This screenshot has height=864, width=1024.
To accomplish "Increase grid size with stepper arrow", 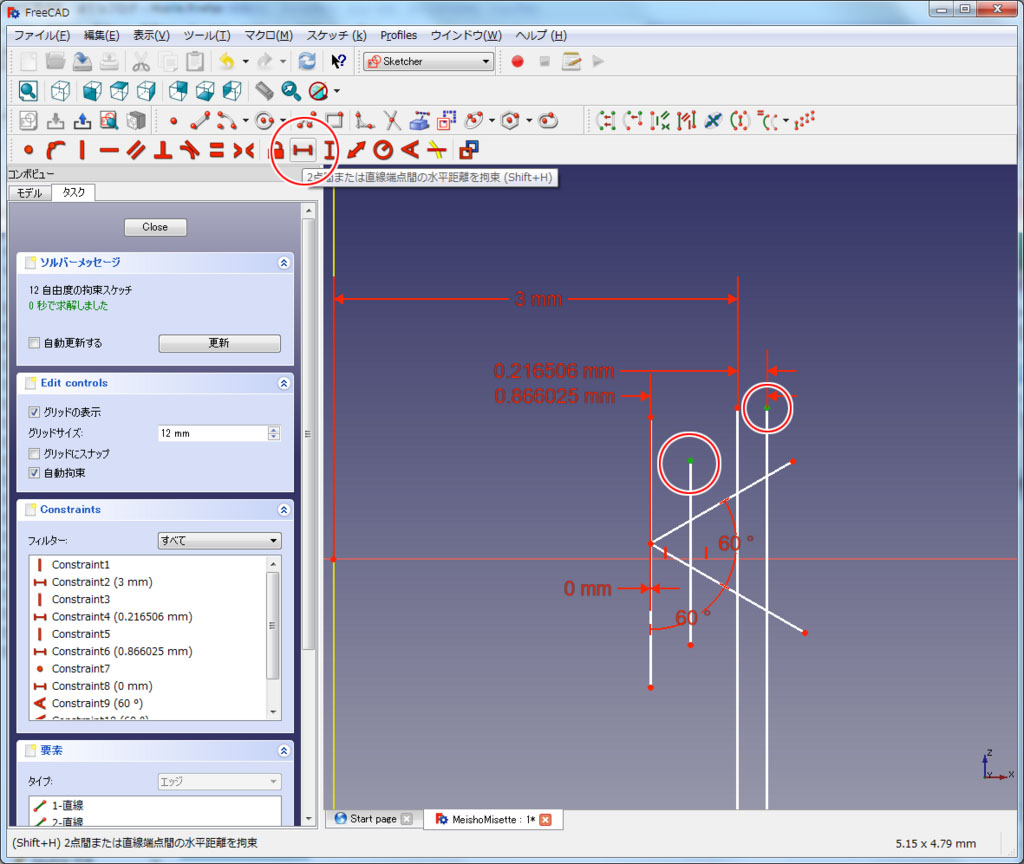I will point(274,429).
